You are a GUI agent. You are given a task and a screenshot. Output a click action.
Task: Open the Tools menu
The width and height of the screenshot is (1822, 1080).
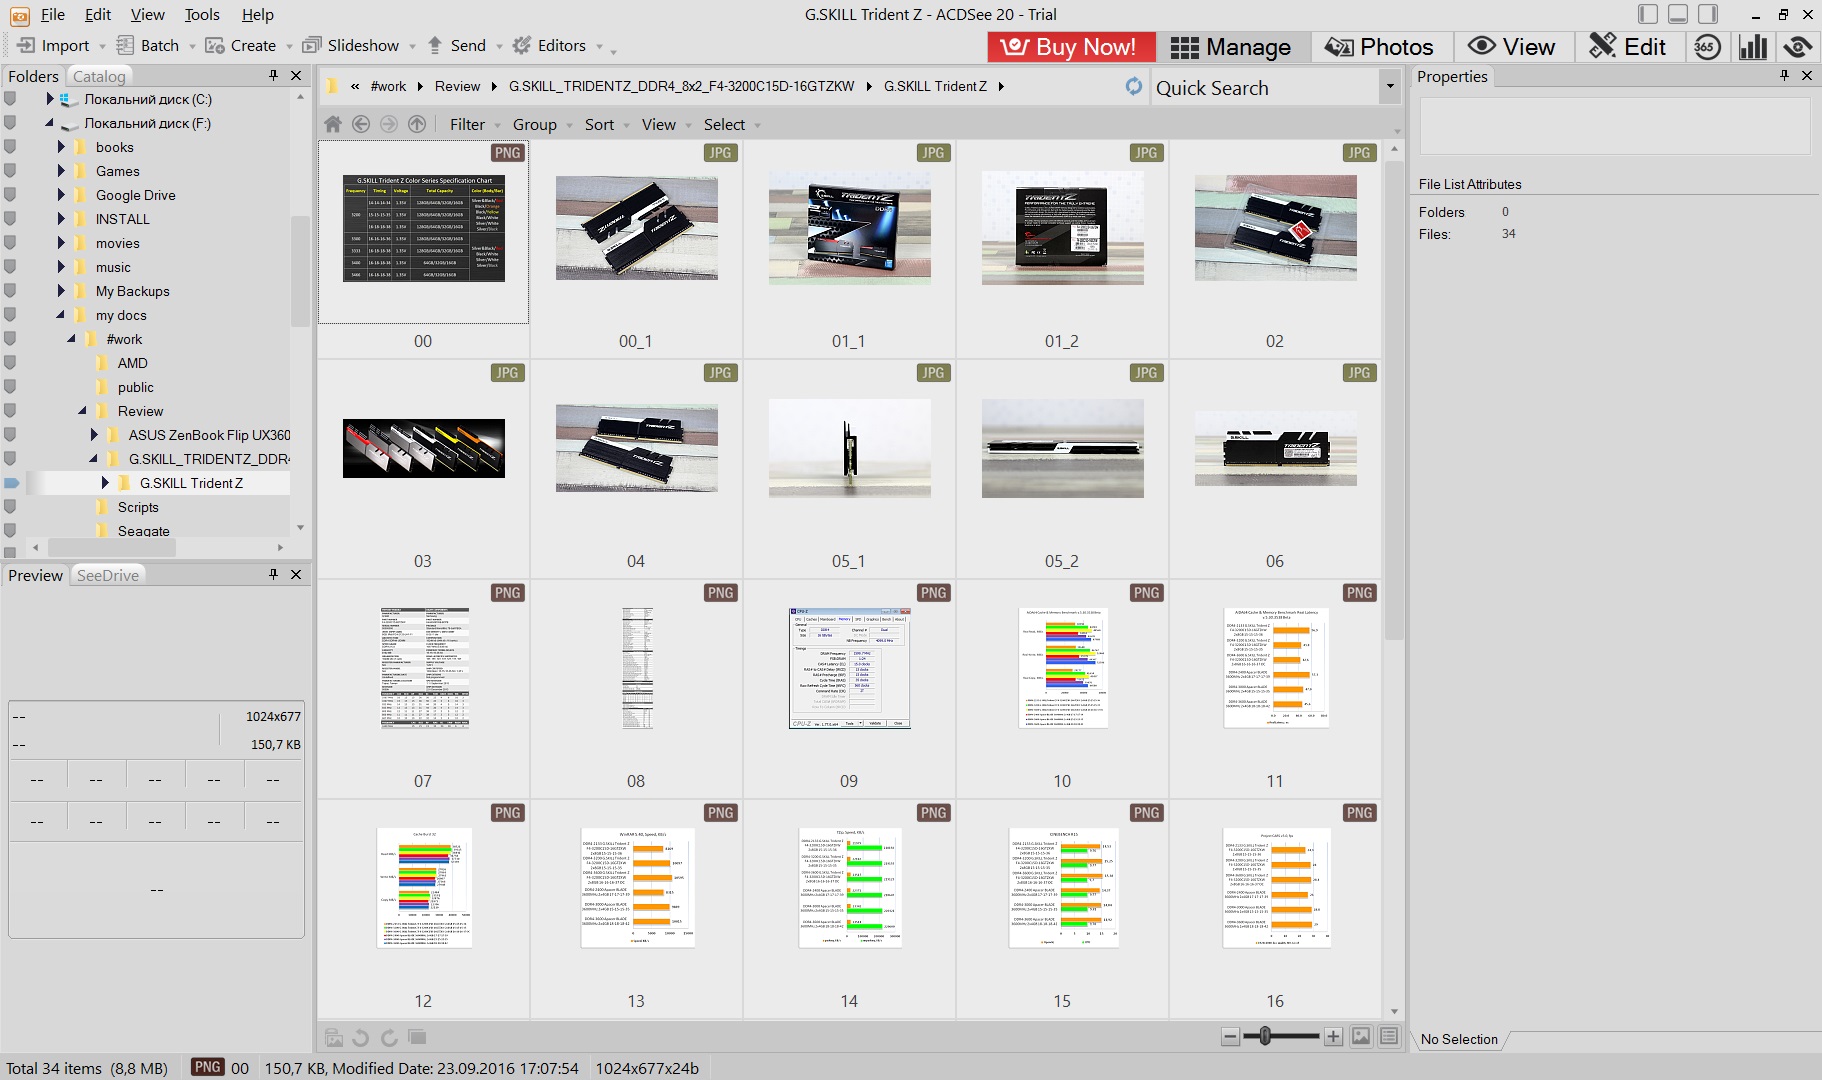(202, 14)
